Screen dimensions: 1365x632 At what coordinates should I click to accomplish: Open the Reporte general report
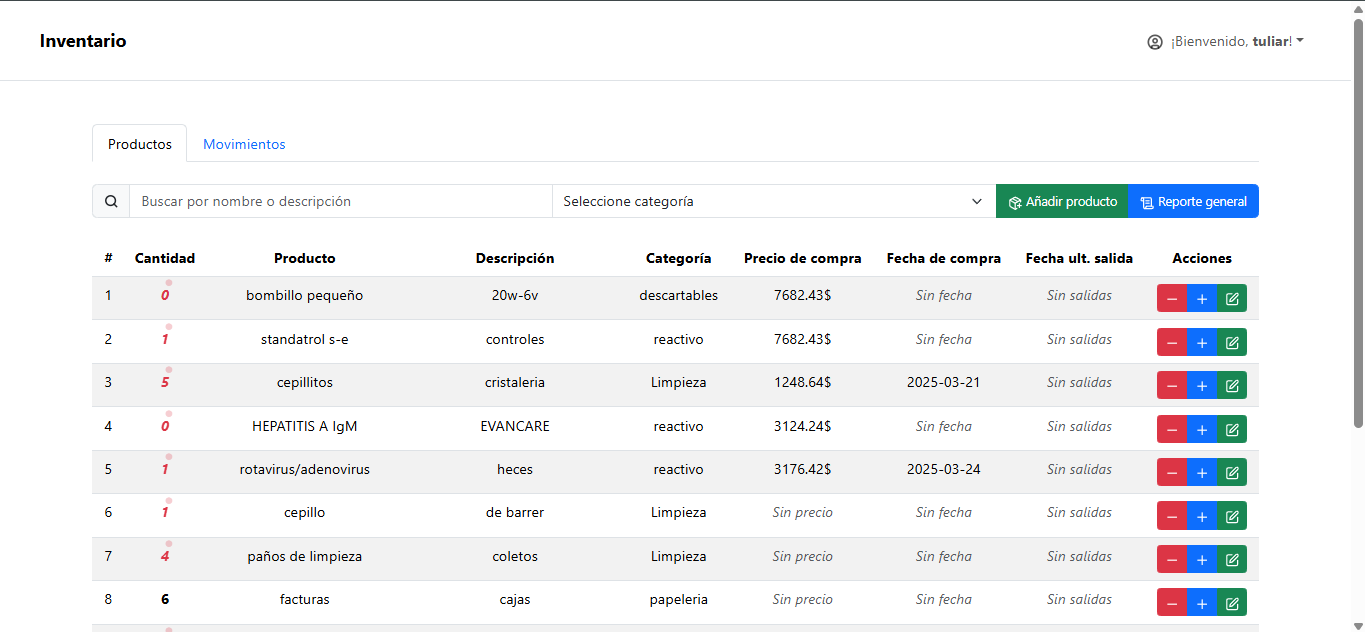point(1193,201)
